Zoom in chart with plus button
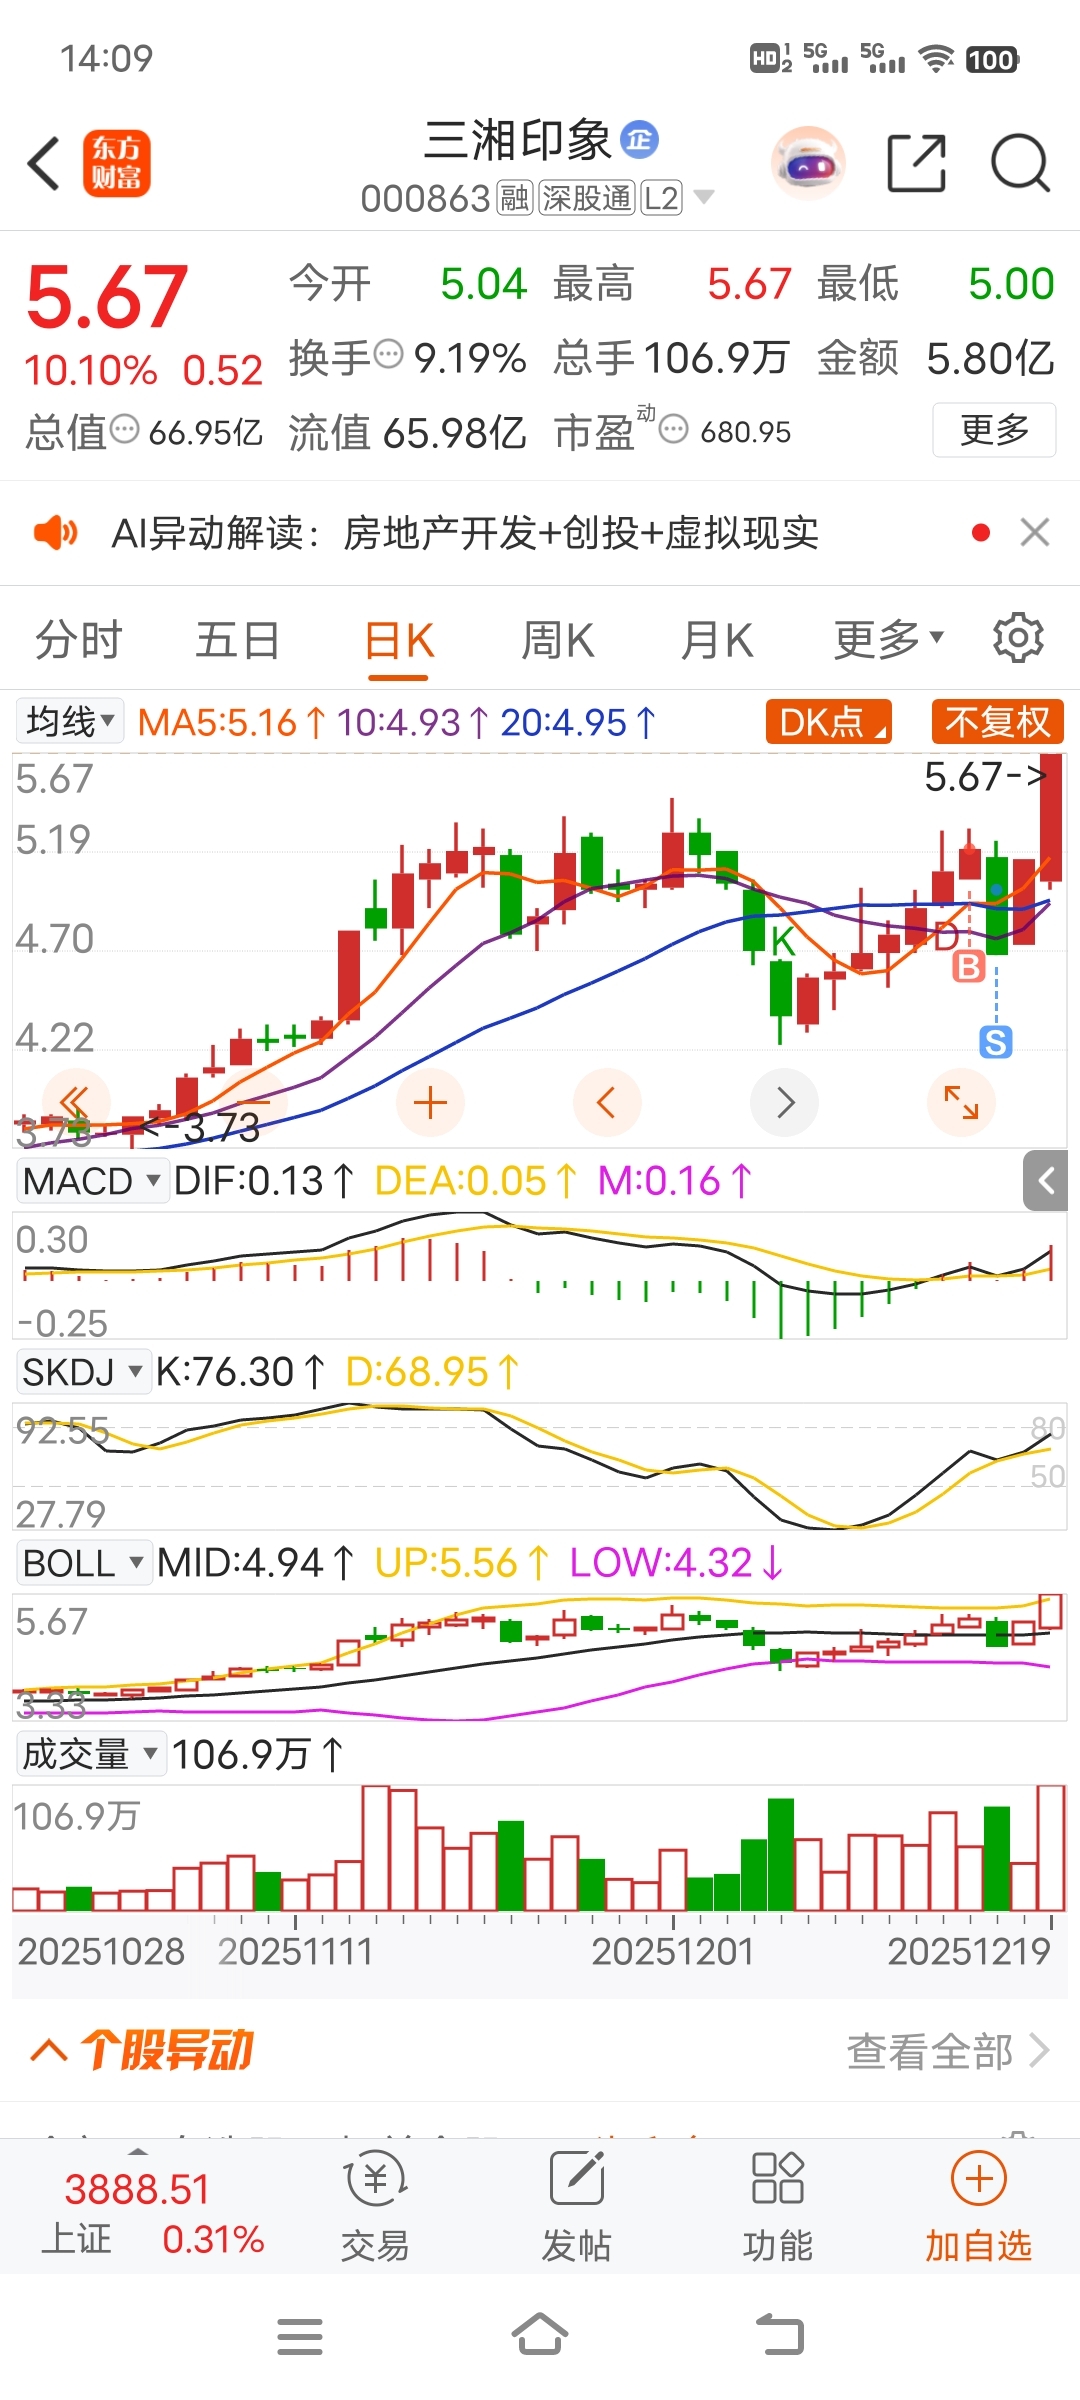Image resolution: width=1080 pixels, height=2400 pixels. pyautogui.click(x=430, y=1102)
